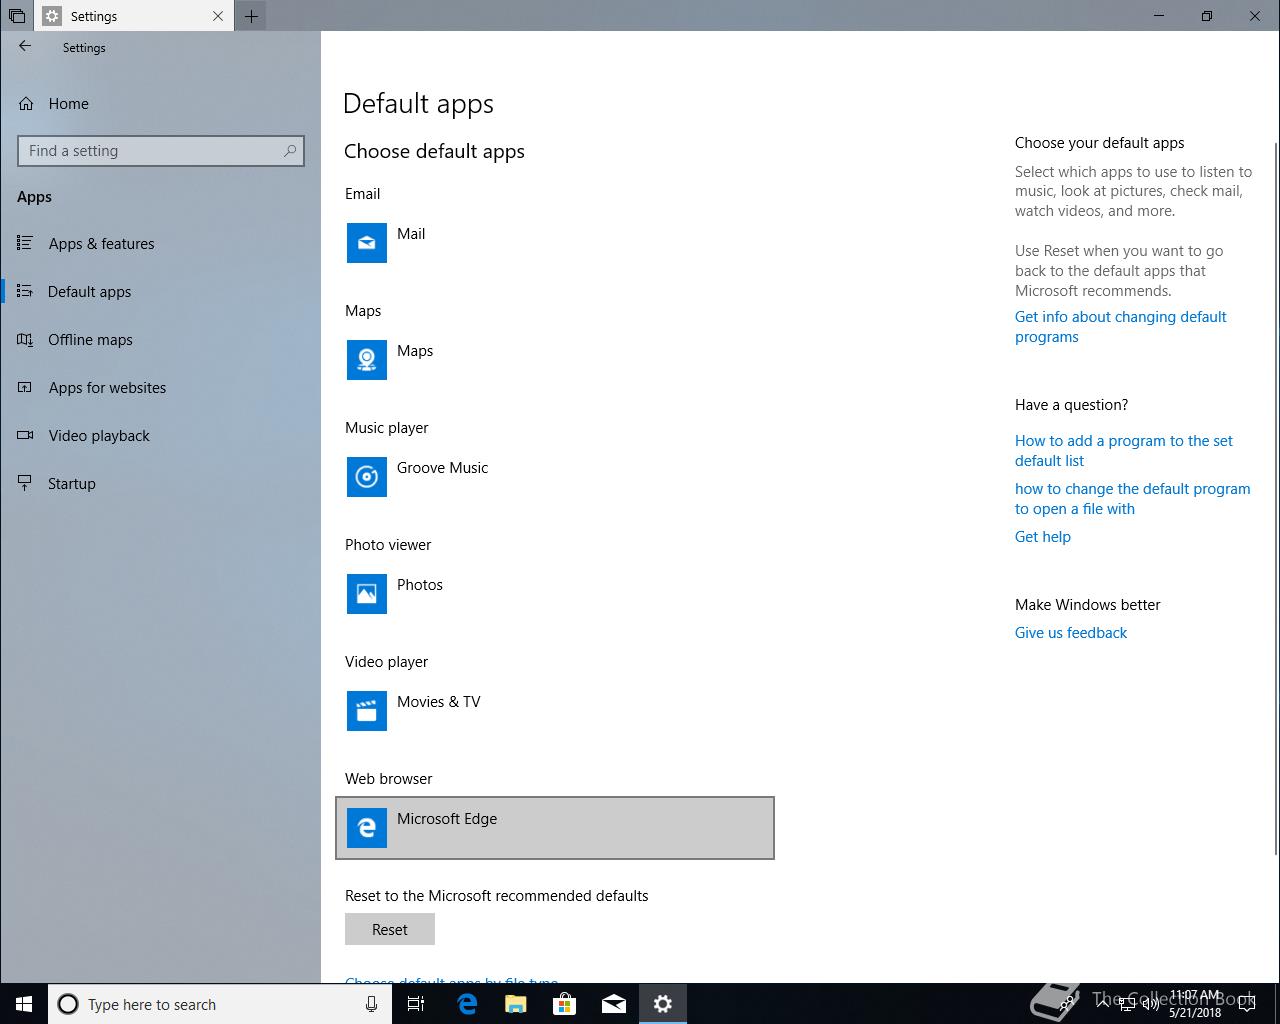Go back using the back arrow
1280x1024 pixels.
[x=25, y=47]
